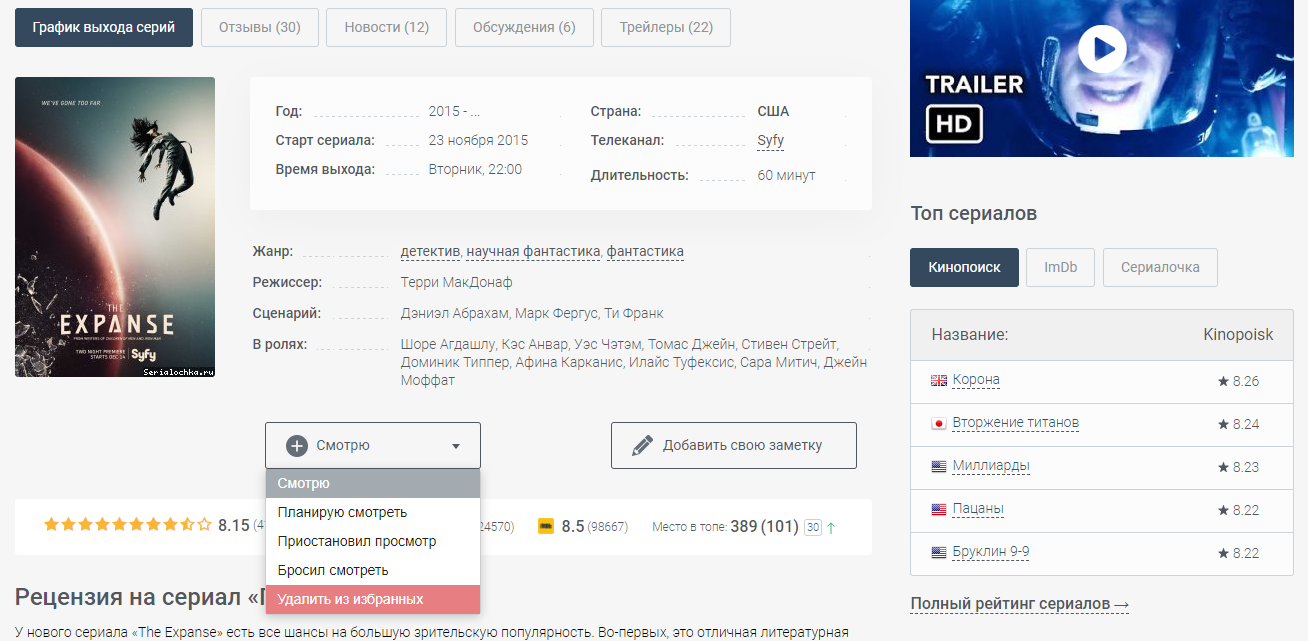
Task: Select Кинопоиск top rating tab
Action: 964,267
